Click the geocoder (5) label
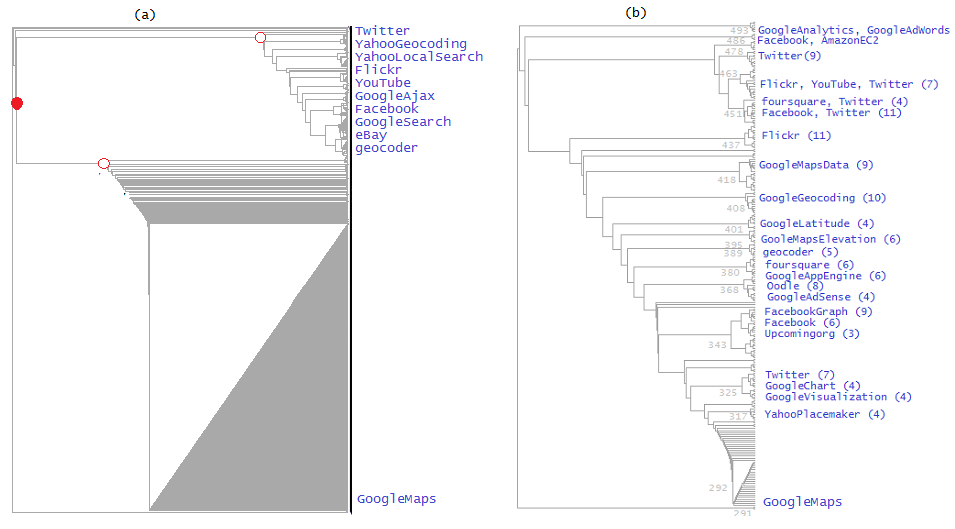Viewport: 955px width, 529px height. (800, 252)
